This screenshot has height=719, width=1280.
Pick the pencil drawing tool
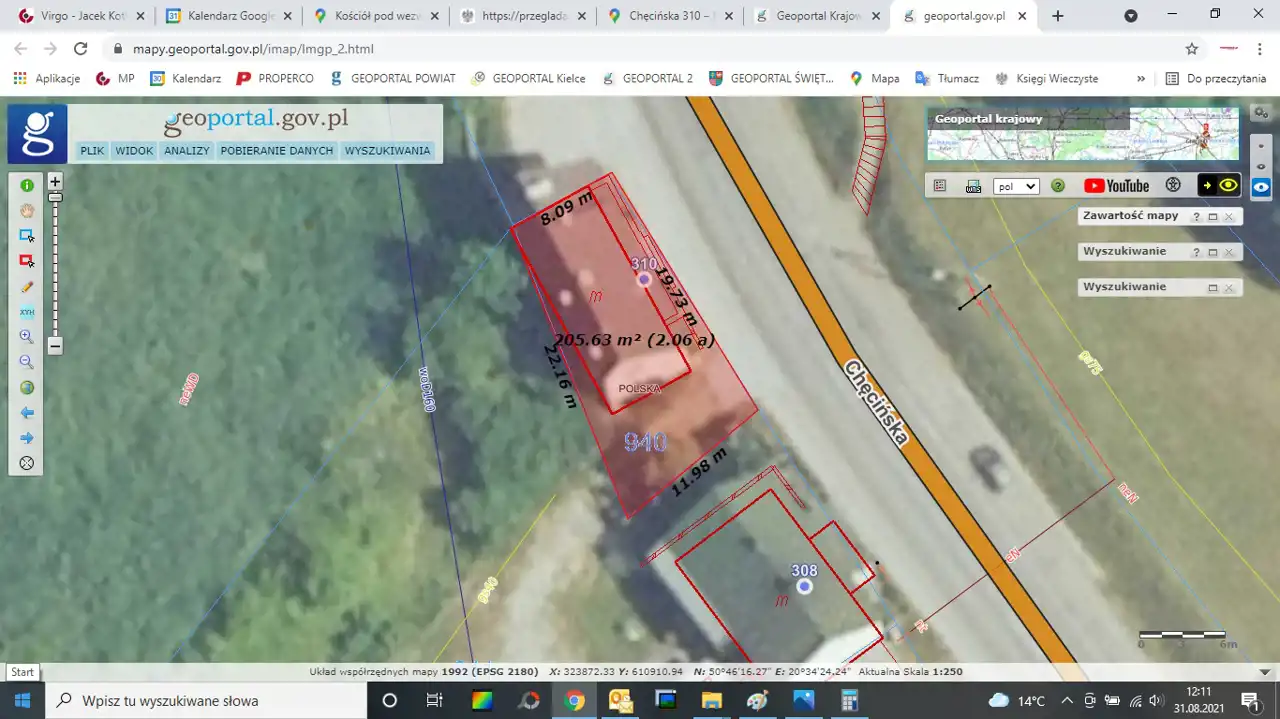27,286
